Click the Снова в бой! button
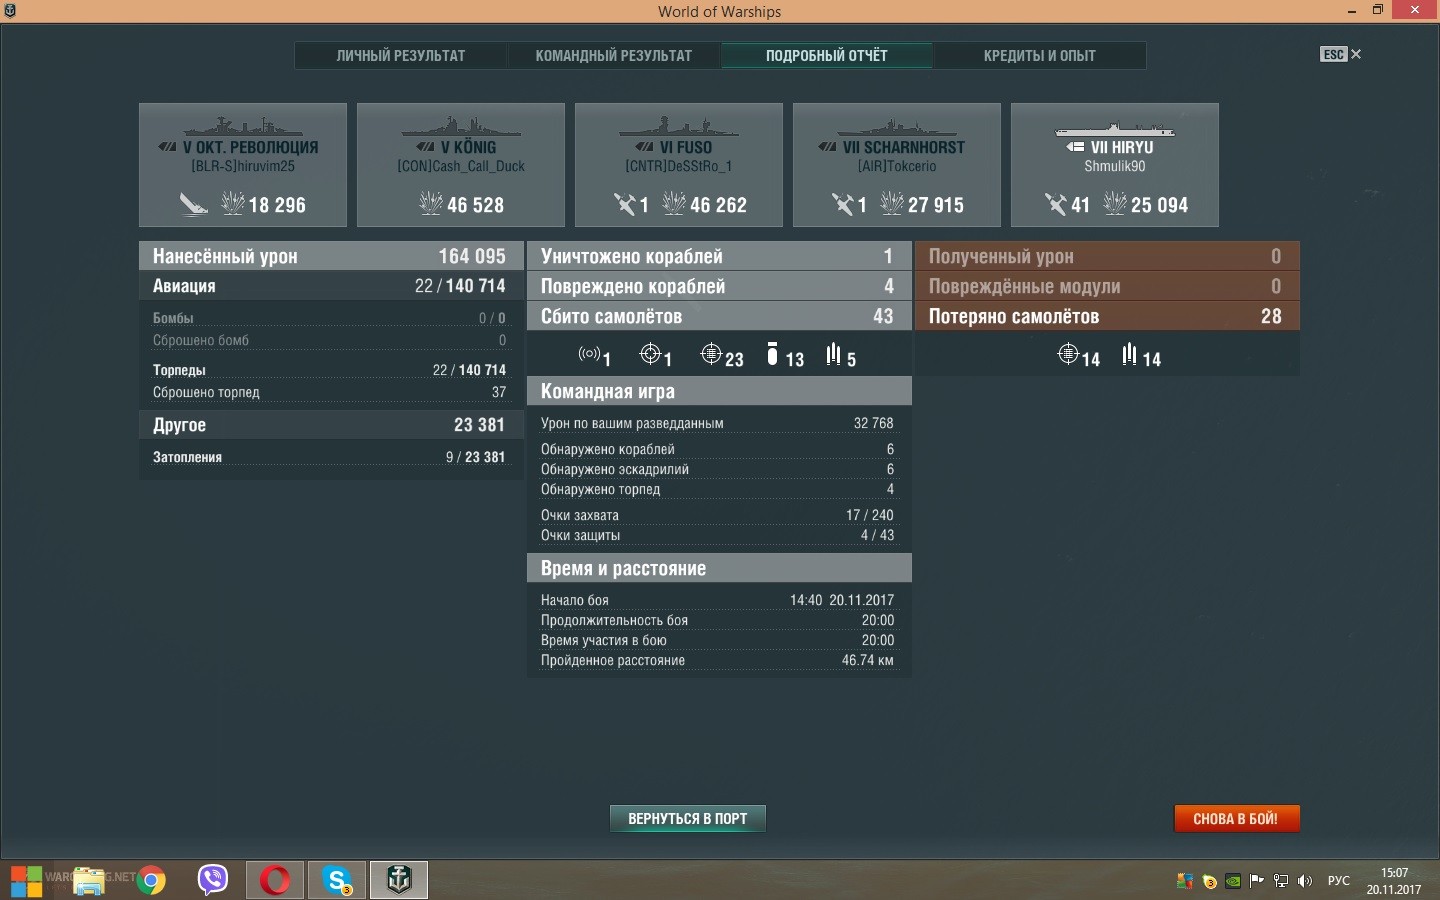The width and height of the screenshot is (1440, 900). [1236, 819]
